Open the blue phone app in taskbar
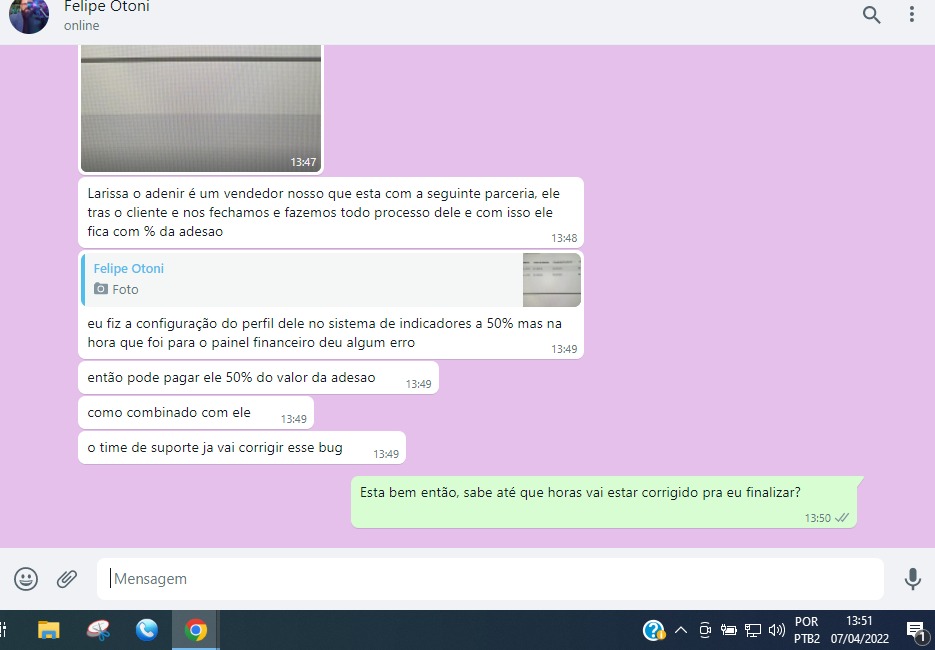The image size is (935, 650). coord(147,630)
